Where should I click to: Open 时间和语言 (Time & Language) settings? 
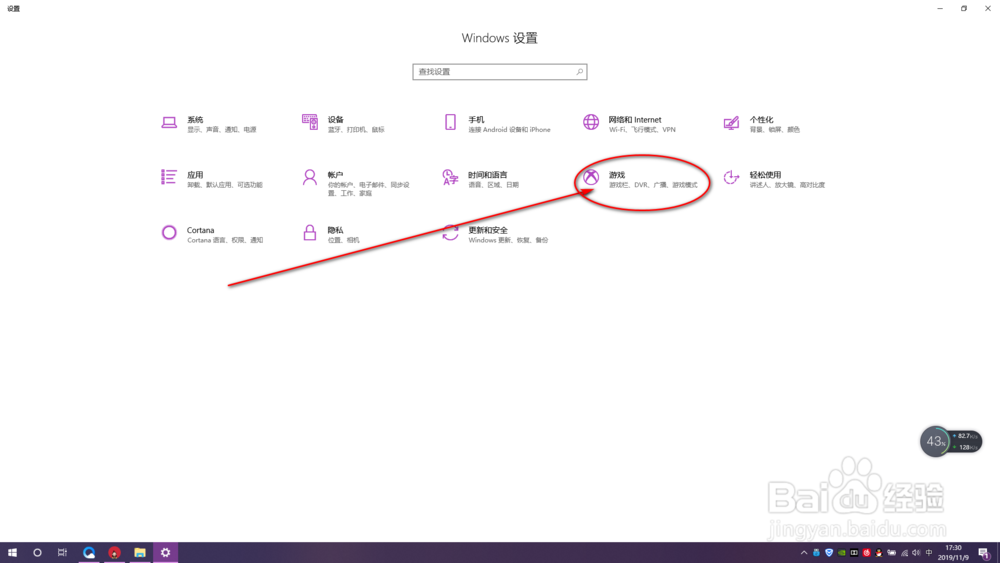pyautogui.click(x=481, y=179)
